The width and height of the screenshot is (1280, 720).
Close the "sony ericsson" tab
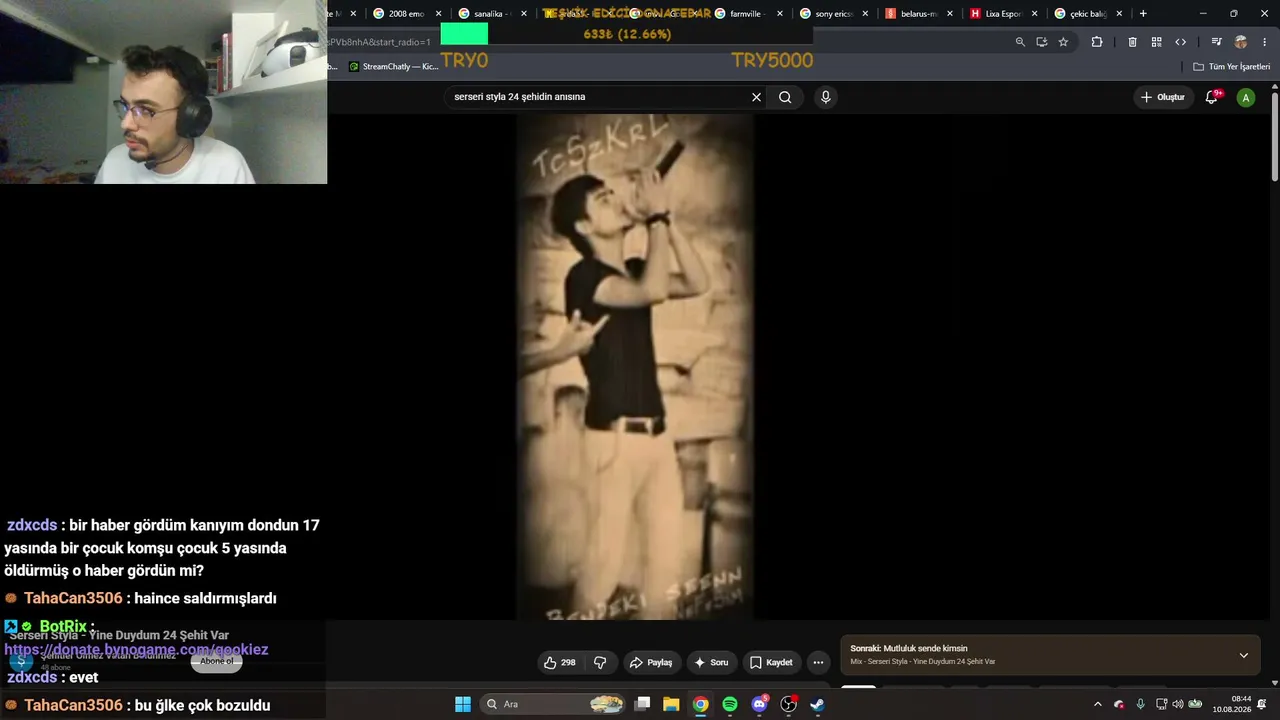[864, 14]
